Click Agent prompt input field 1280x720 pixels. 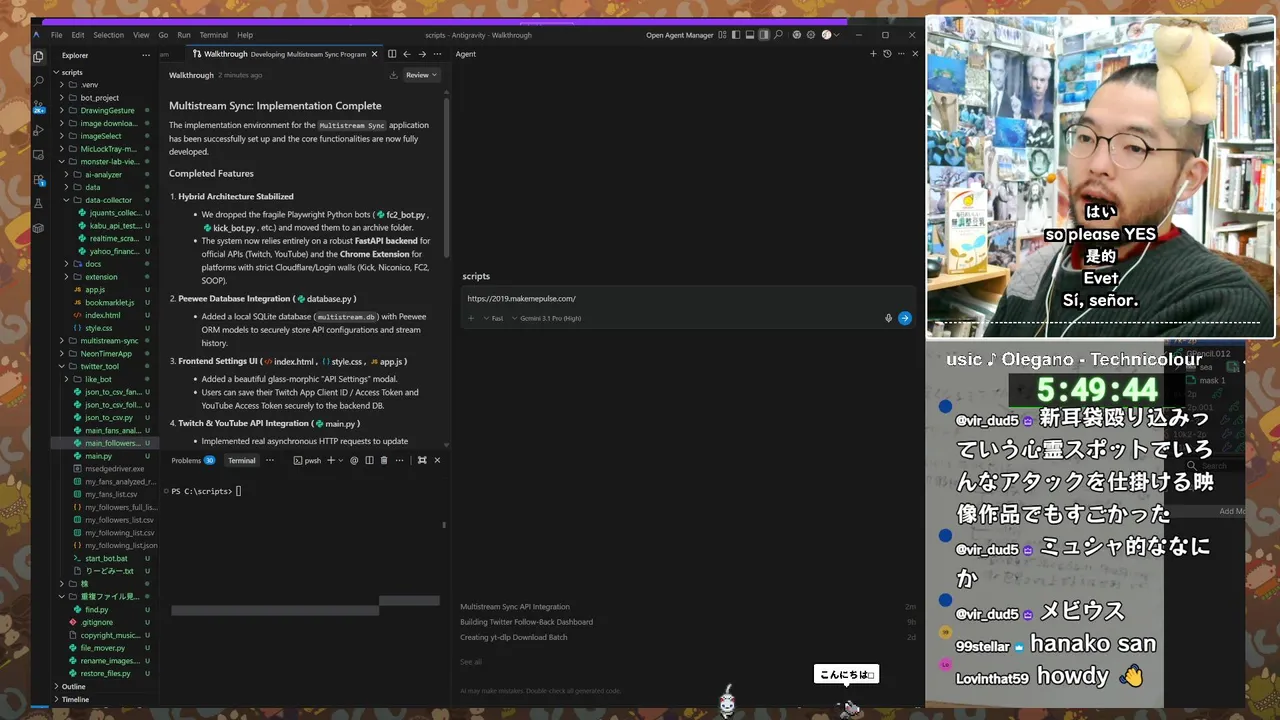pyautogui.click(x=688, y=298)
